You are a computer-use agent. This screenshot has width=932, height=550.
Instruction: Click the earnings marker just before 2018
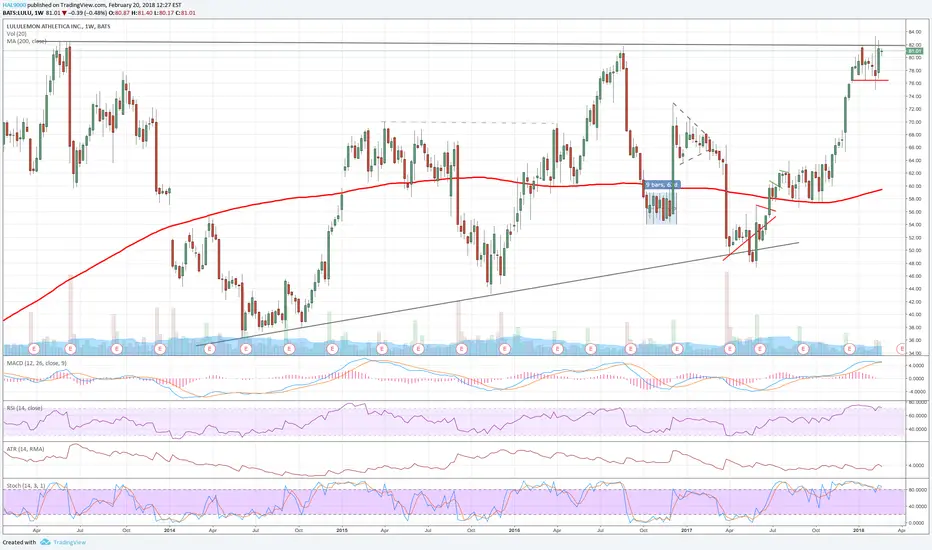tap(849, 348)
